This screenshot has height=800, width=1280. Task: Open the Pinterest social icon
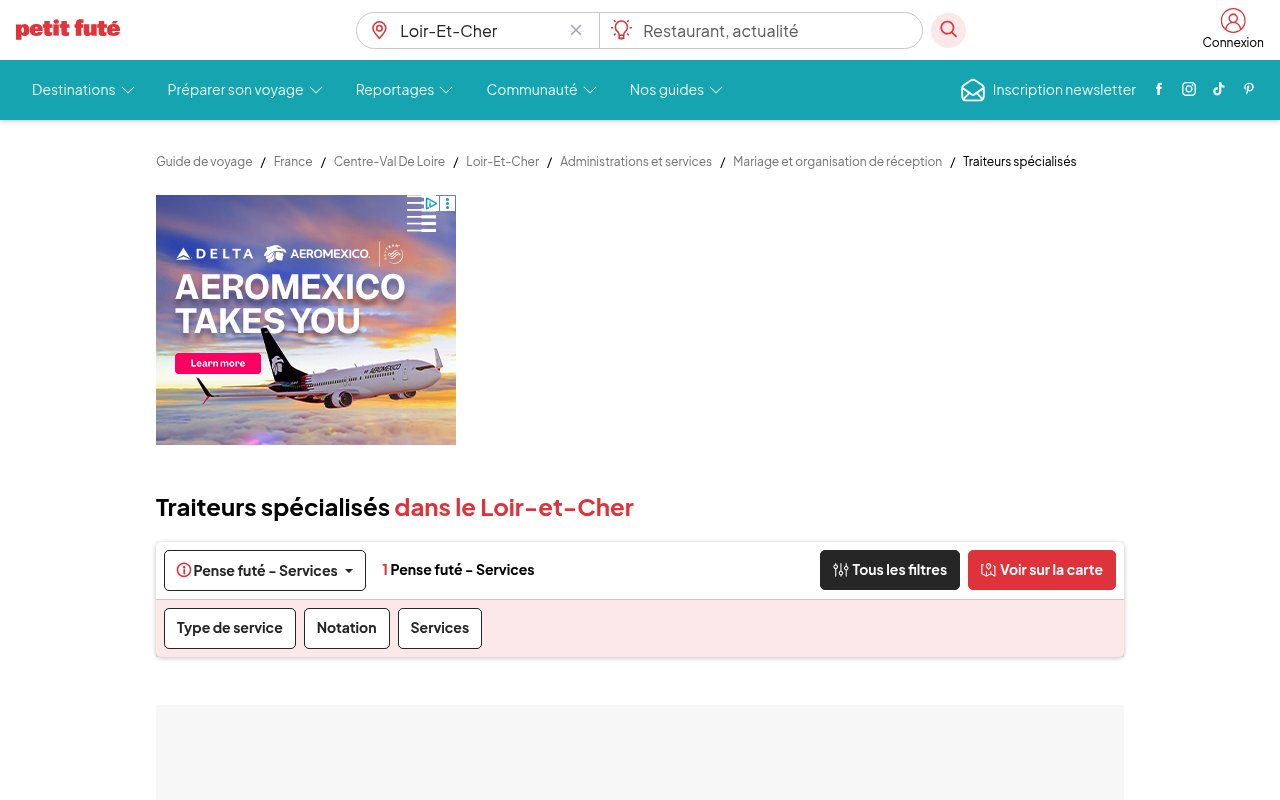click(x=1249, y=89)
